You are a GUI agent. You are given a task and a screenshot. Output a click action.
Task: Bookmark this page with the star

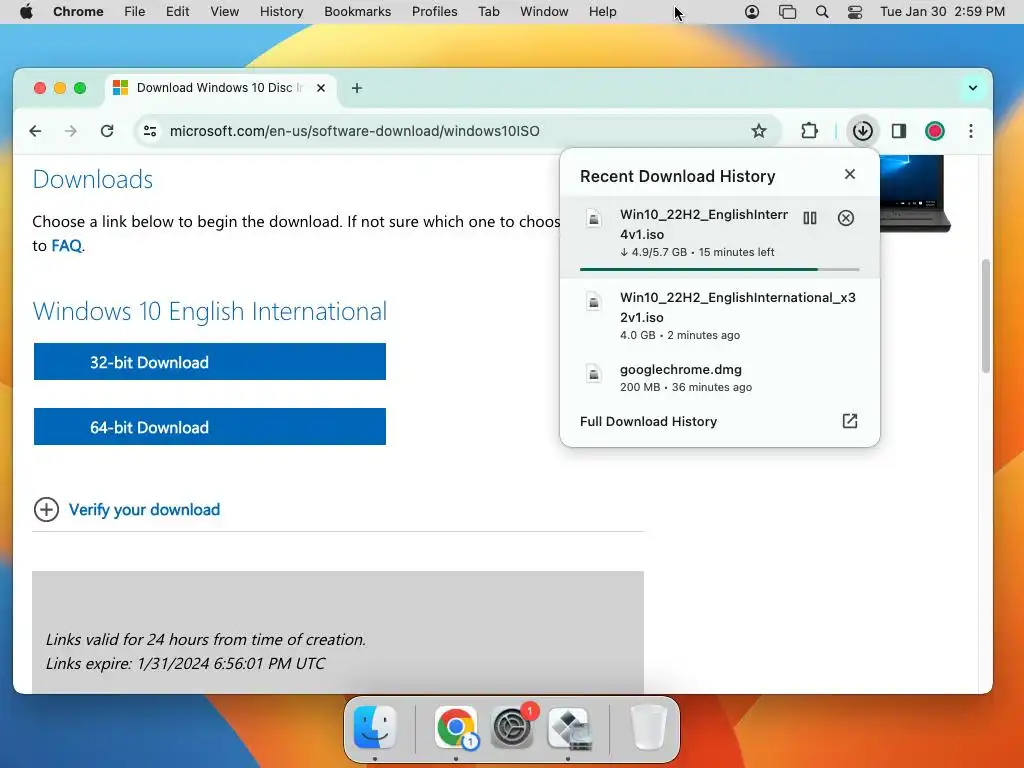click(758, 131)
